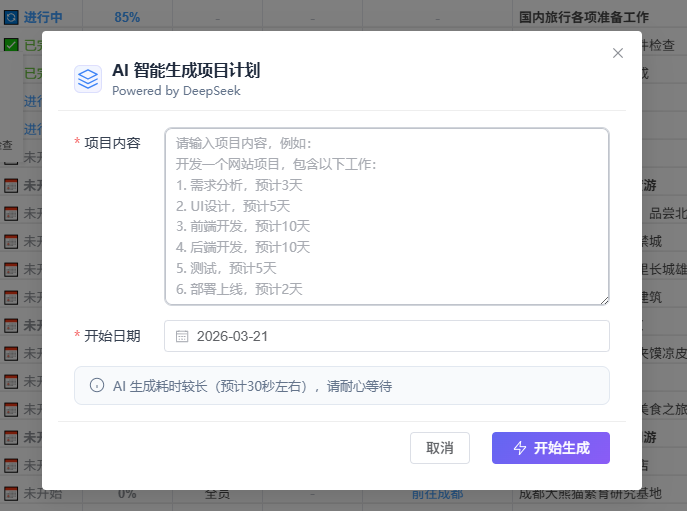Image resolution: width=687 pixels, height=511 pixels.
Task: Click the 进行中 status label in first row
Action: point(44,17)
